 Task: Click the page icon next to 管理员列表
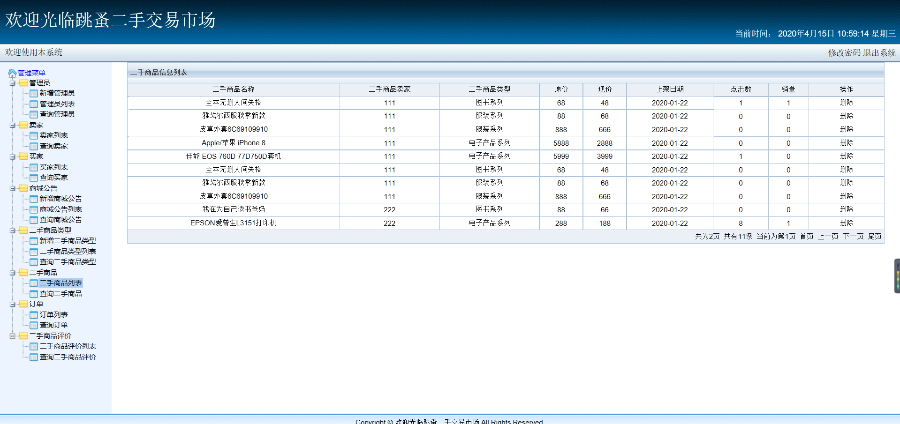coord(33,104)
